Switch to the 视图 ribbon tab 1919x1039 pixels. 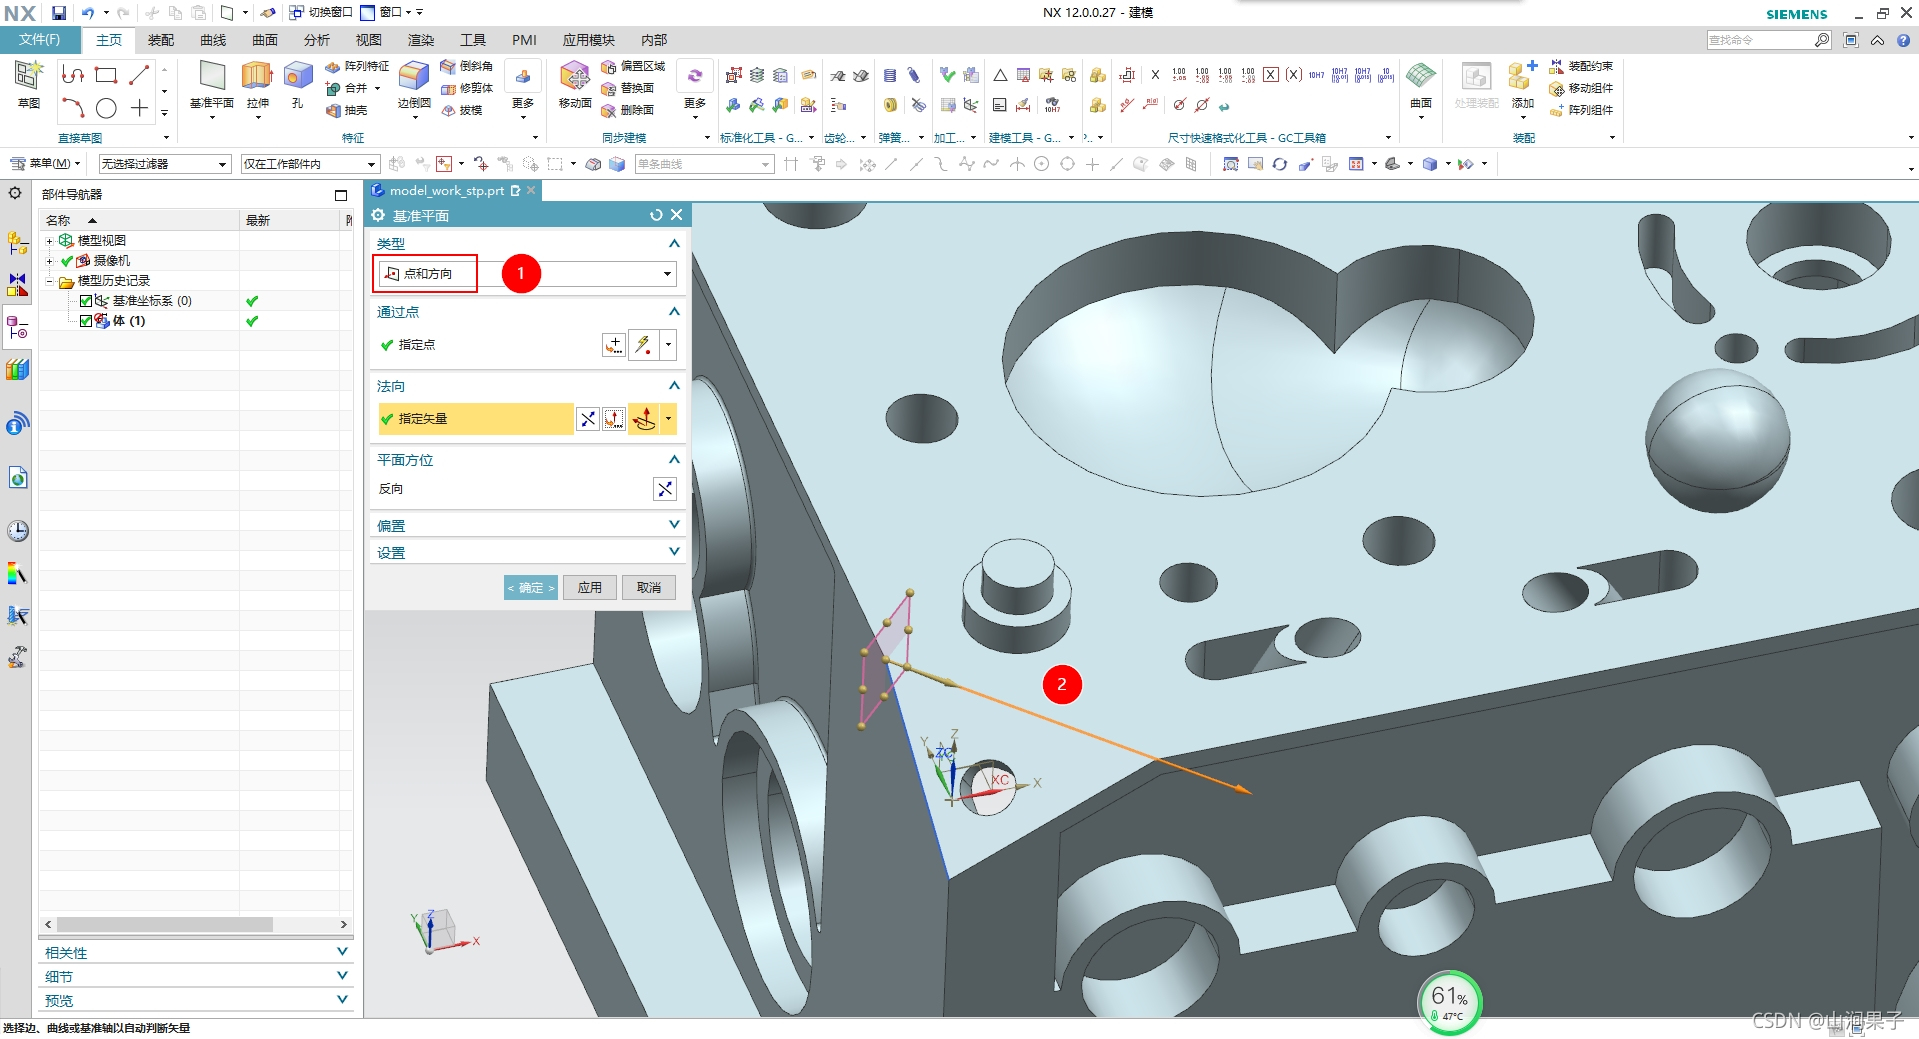[369, 40]
